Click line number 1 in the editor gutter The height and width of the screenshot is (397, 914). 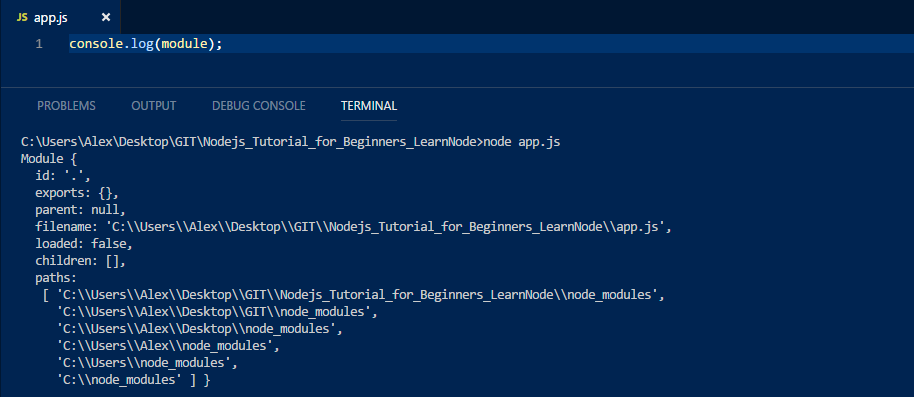[x=38, y=44]
